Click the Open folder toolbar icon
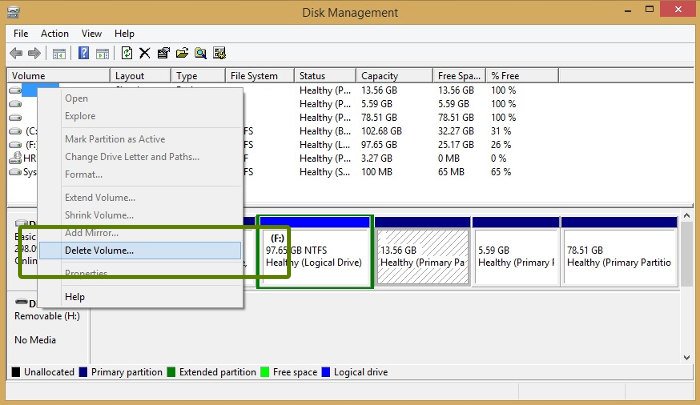 click(x=182, y=53)
